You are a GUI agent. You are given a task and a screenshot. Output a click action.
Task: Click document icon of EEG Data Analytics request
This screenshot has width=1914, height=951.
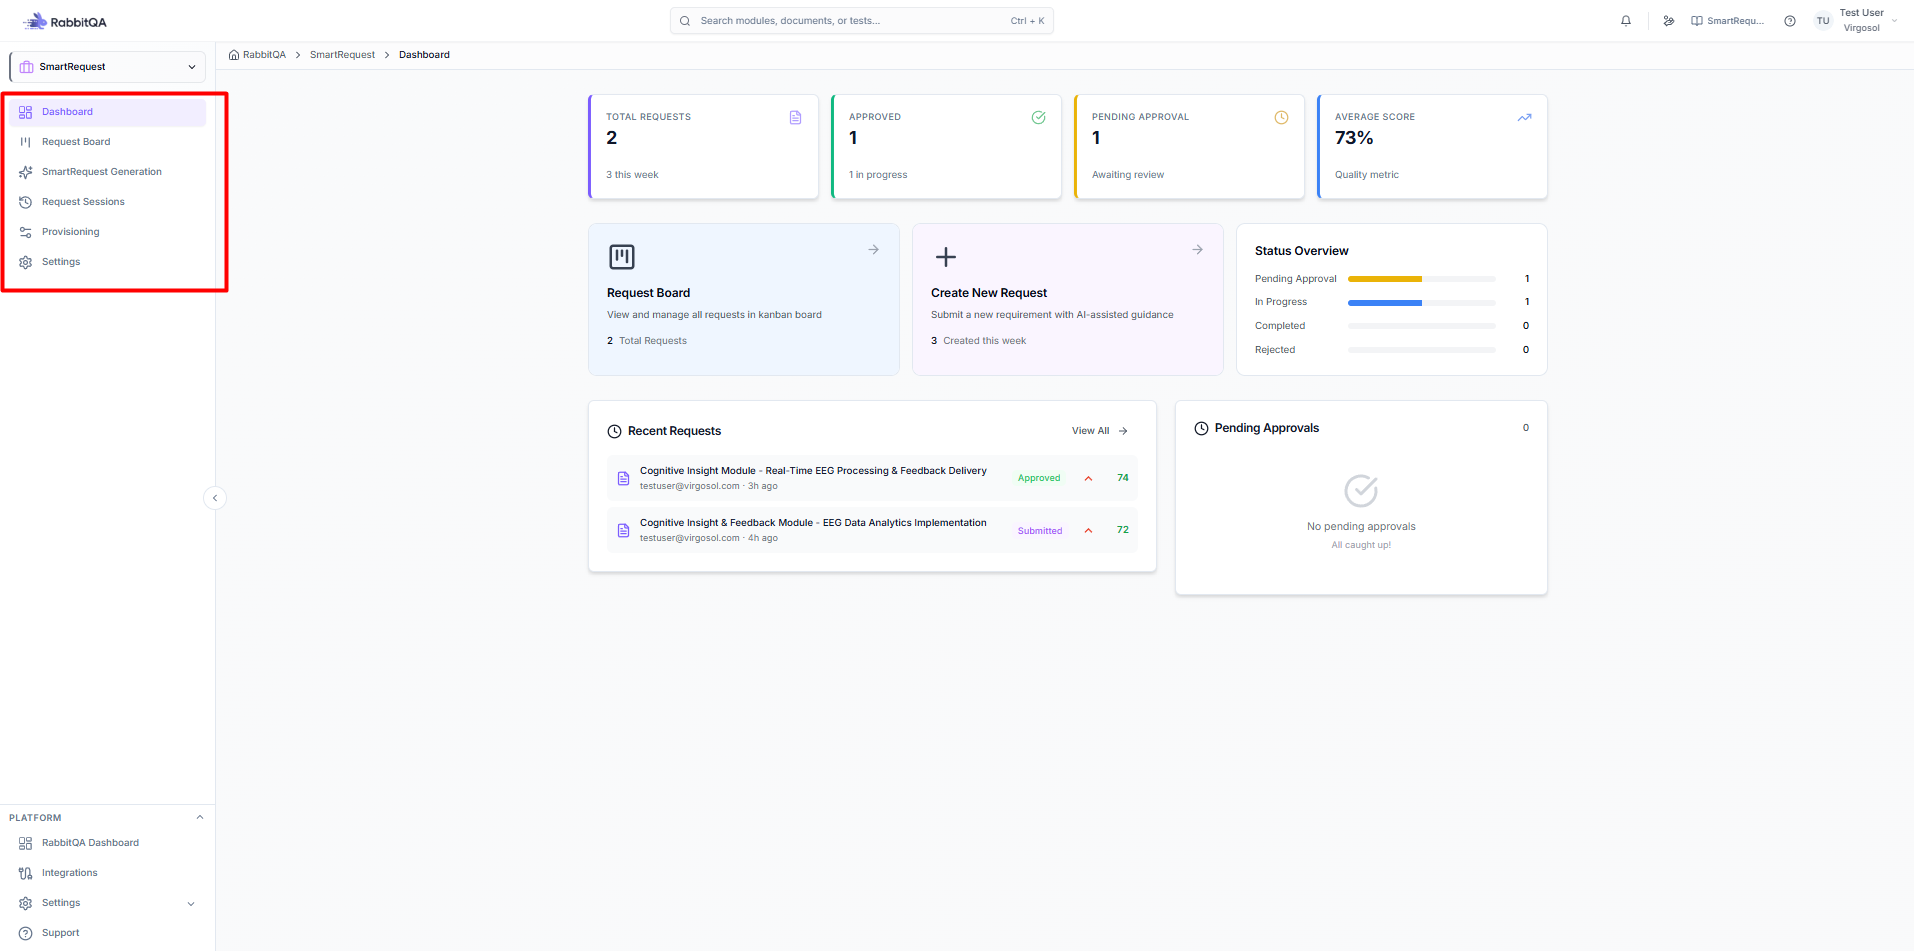click(624, 531)
